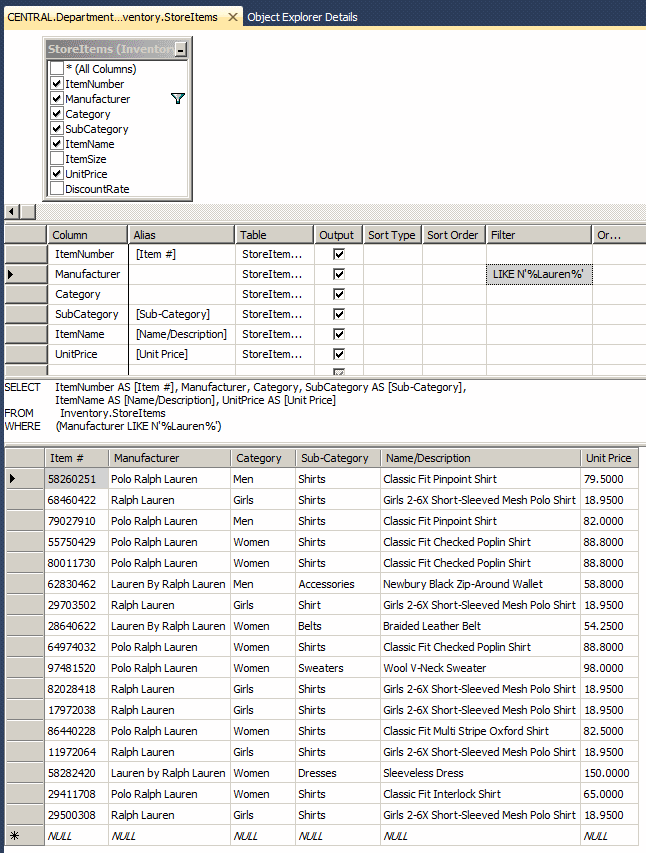
Task: Click the 150.0000 unit price cell
Action: point(609,773)
